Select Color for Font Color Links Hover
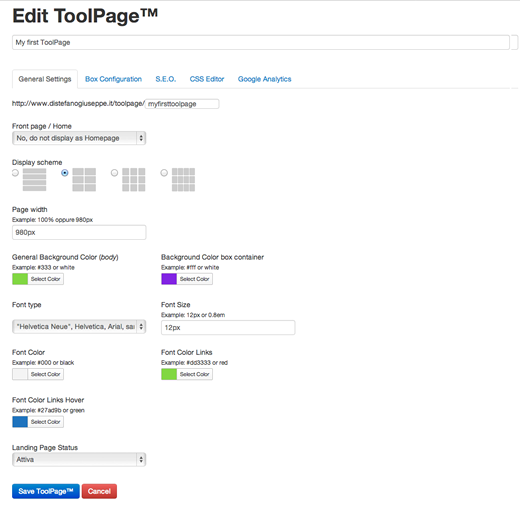This screenshot has height=506, width=532. pyautogui.click(x=45, y=422)
